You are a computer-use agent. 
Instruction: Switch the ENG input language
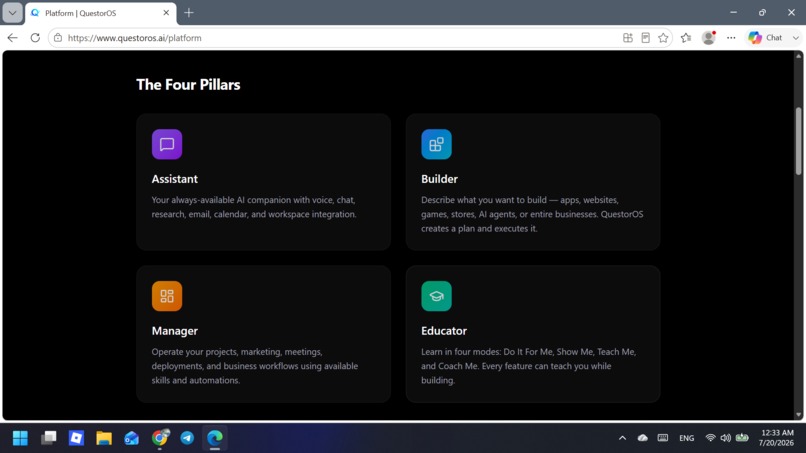coord(687,438)
